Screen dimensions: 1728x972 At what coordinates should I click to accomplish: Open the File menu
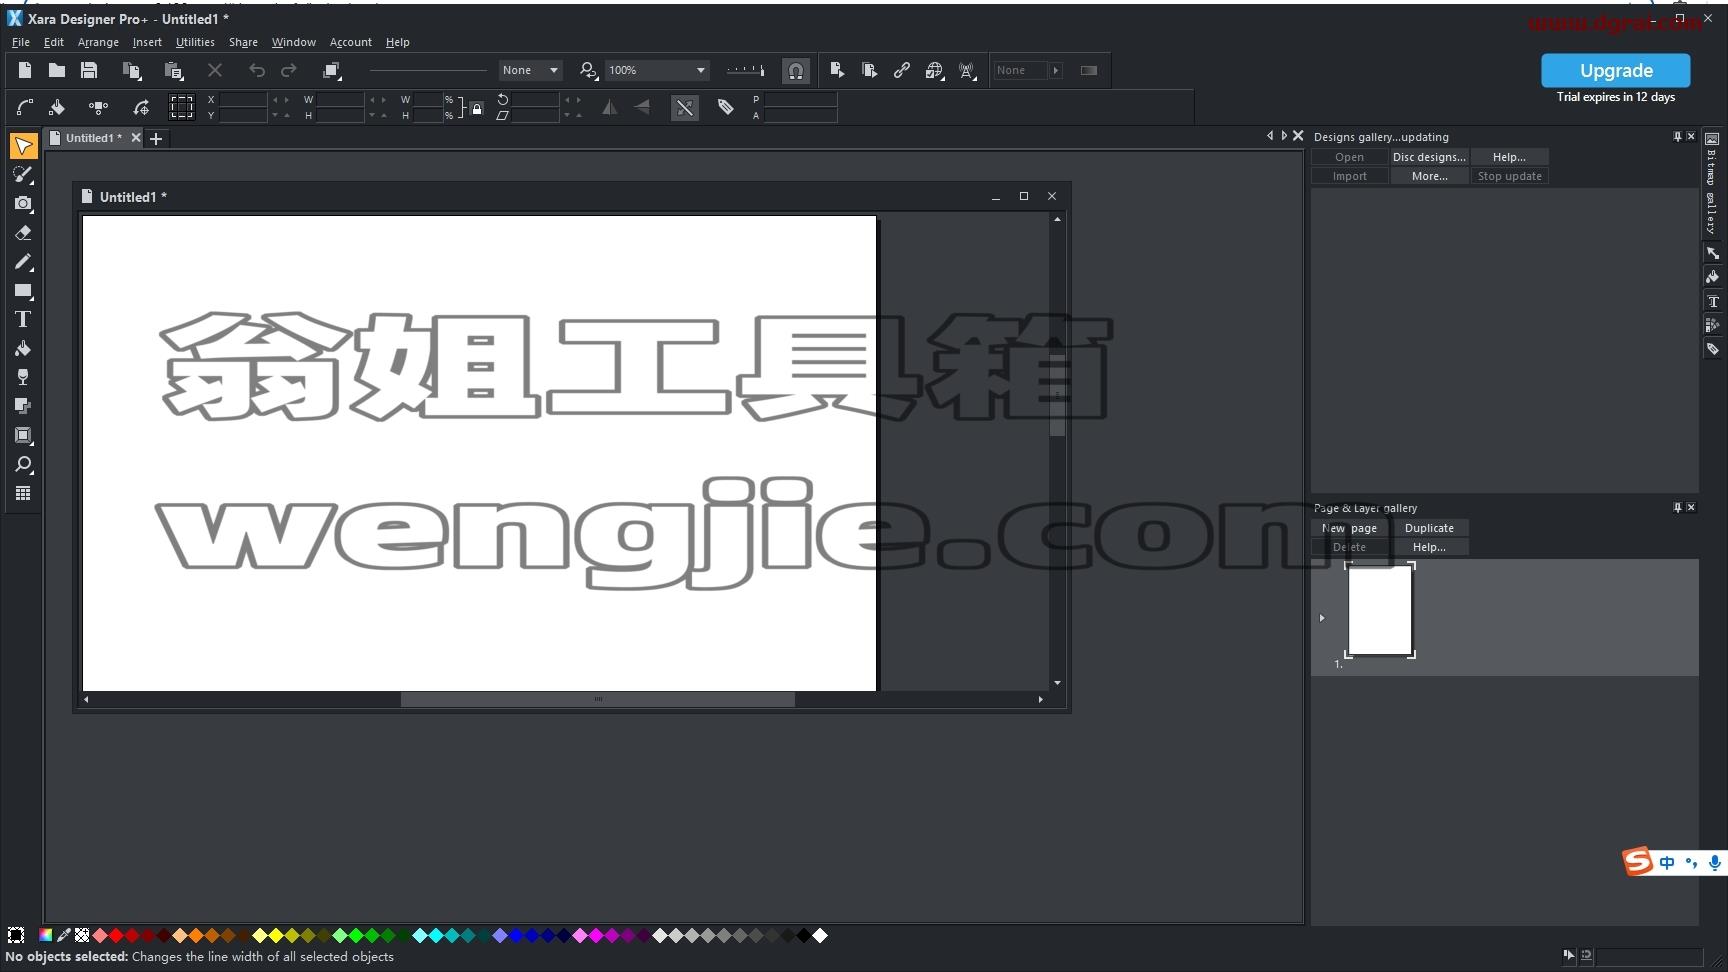20,42
